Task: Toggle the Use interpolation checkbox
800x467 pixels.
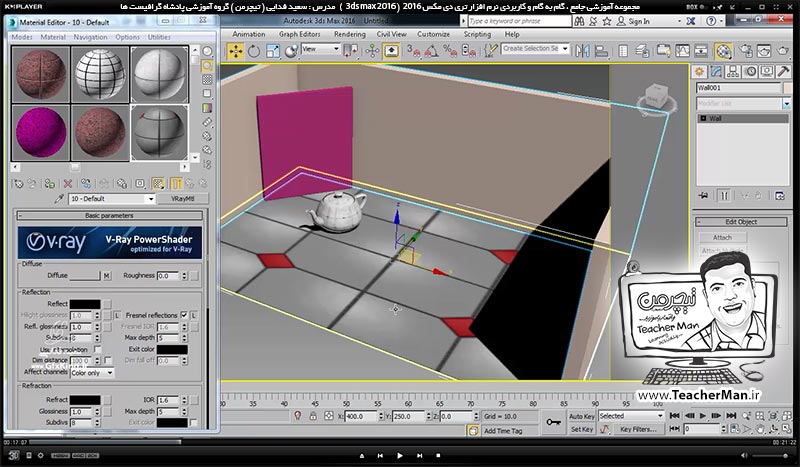Action: click(97, 350)
